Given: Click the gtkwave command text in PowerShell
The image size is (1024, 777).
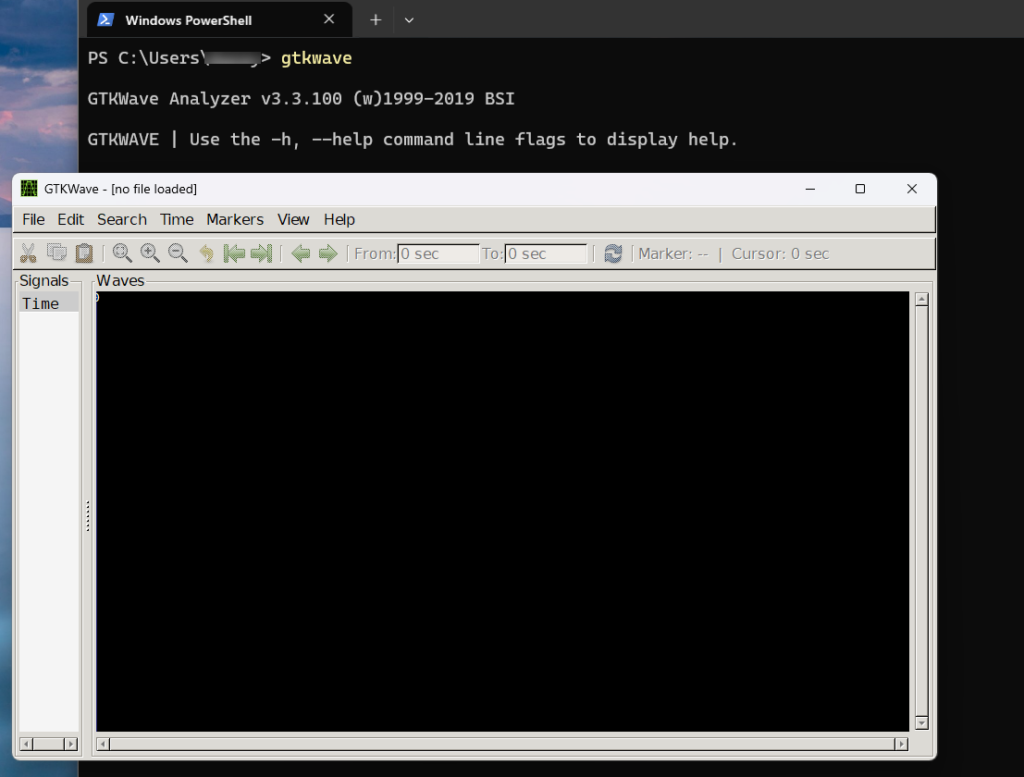Looking at the screenshot, I should (x=316, y=58).
